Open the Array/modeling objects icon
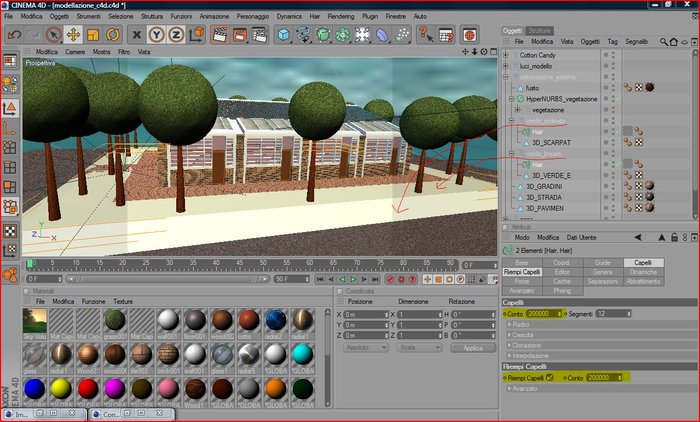Screen dimensions: 700x422 (342, 35)
